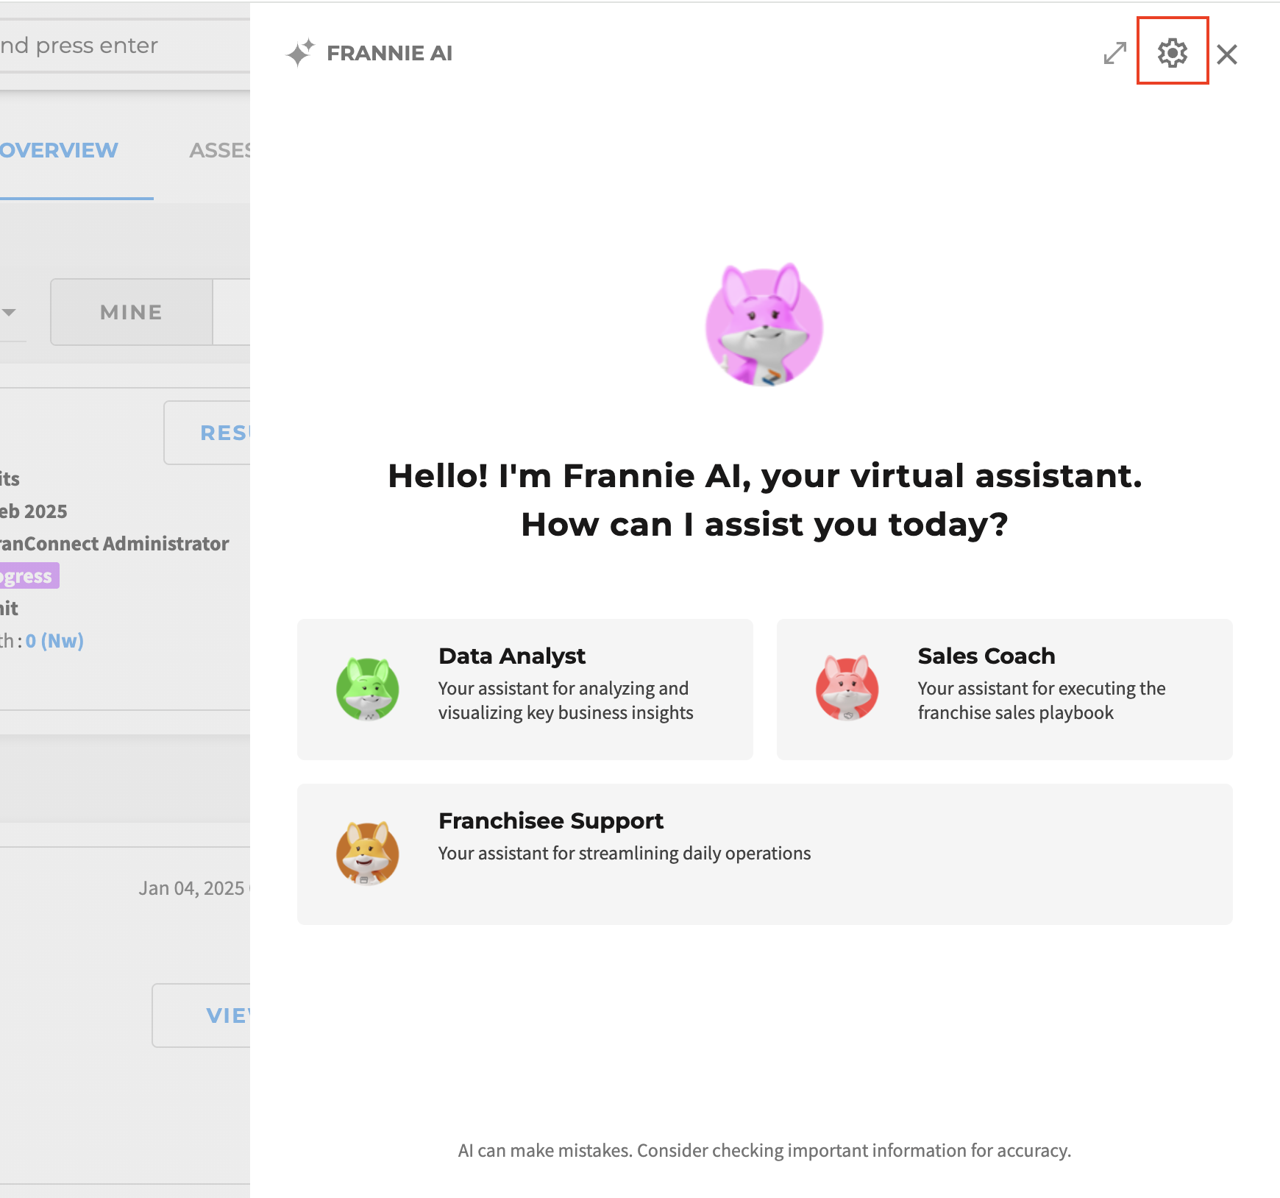Select the Data Analyst heading text
The image size is (1280, 1198).
click(x=511, y=656)
